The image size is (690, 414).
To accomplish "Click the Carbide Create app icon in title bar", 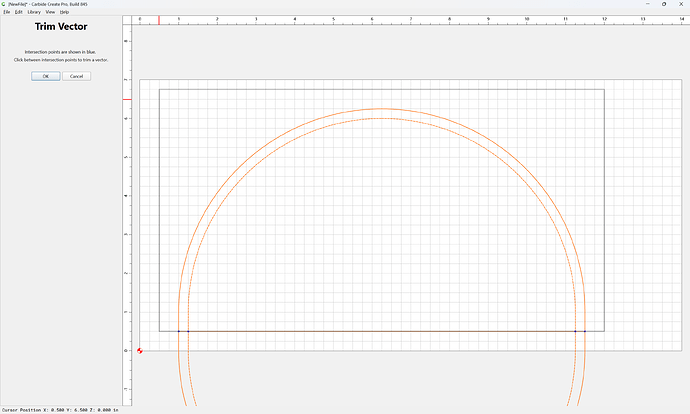I will click(4, 4).
